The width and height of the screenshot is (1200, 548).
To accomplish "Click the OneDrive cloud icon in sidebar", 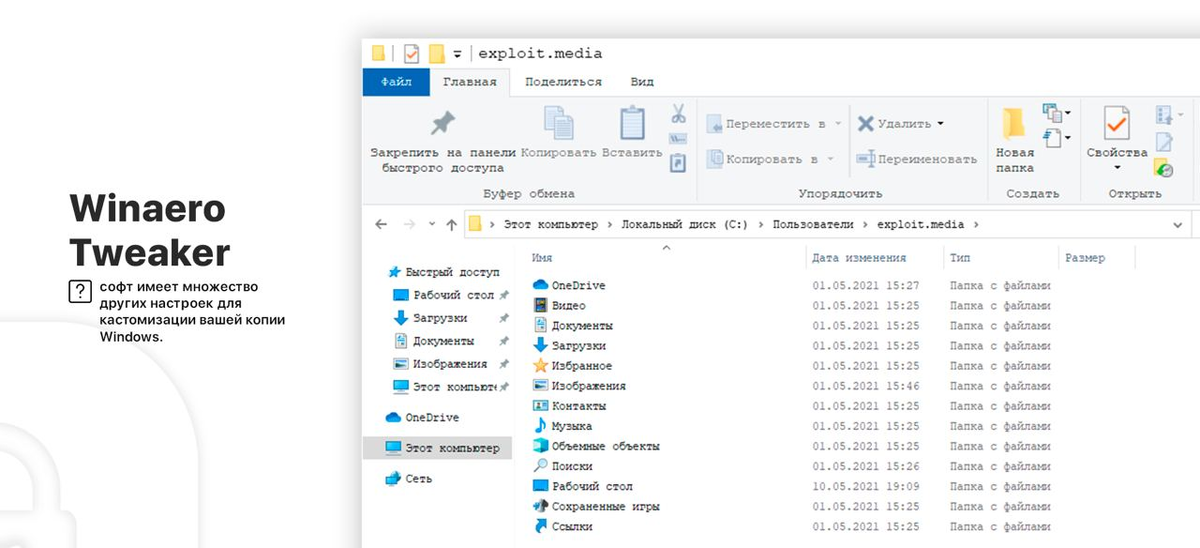I will click(x=394, y=417).
